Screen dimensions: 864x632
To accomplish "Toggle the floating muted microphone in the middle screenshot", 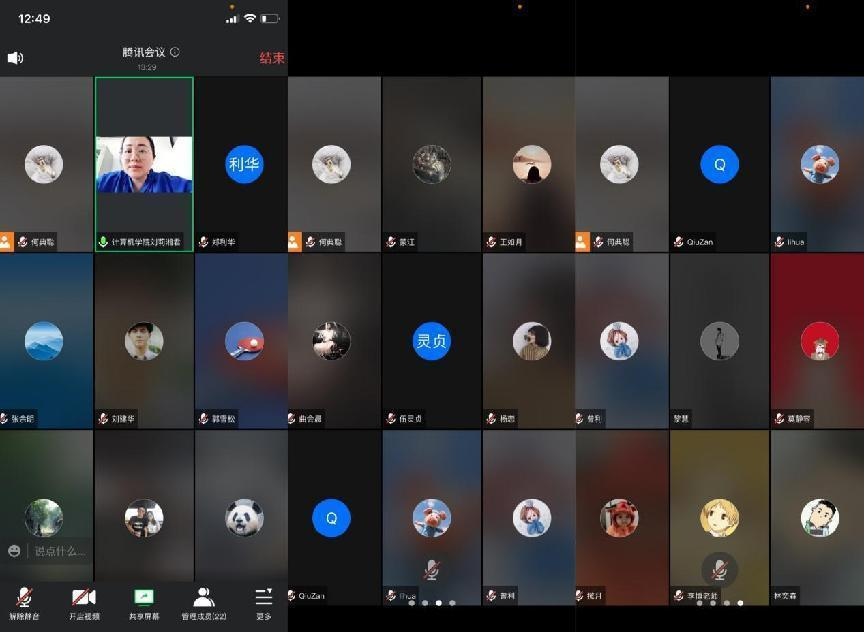I will [x=431, y=570].
